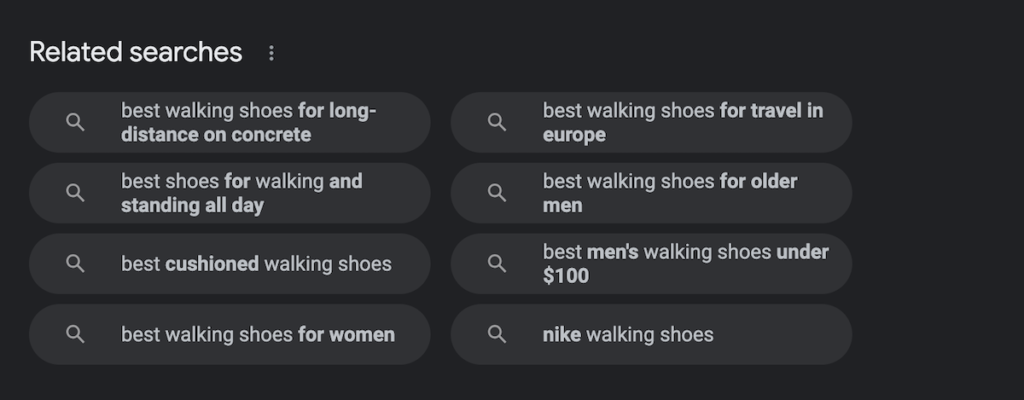Viewport: 1024px width, 400px height.
Task: Open 'best walking shoes for long-distance on concrete'
Action: [x=230, y=122]
